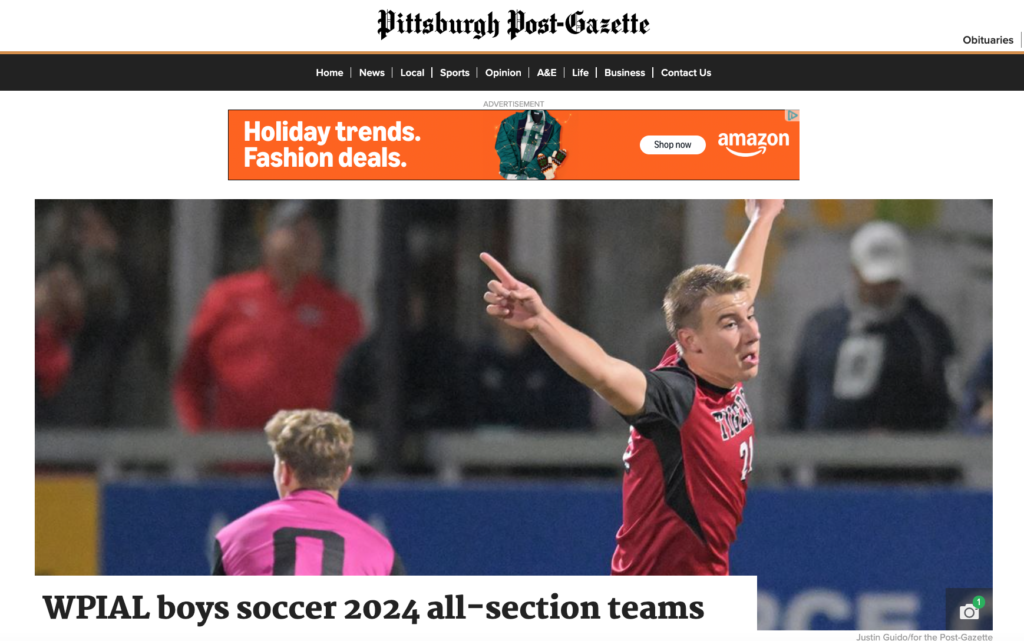
Task: Open the Local section
Action: [412, 72]
